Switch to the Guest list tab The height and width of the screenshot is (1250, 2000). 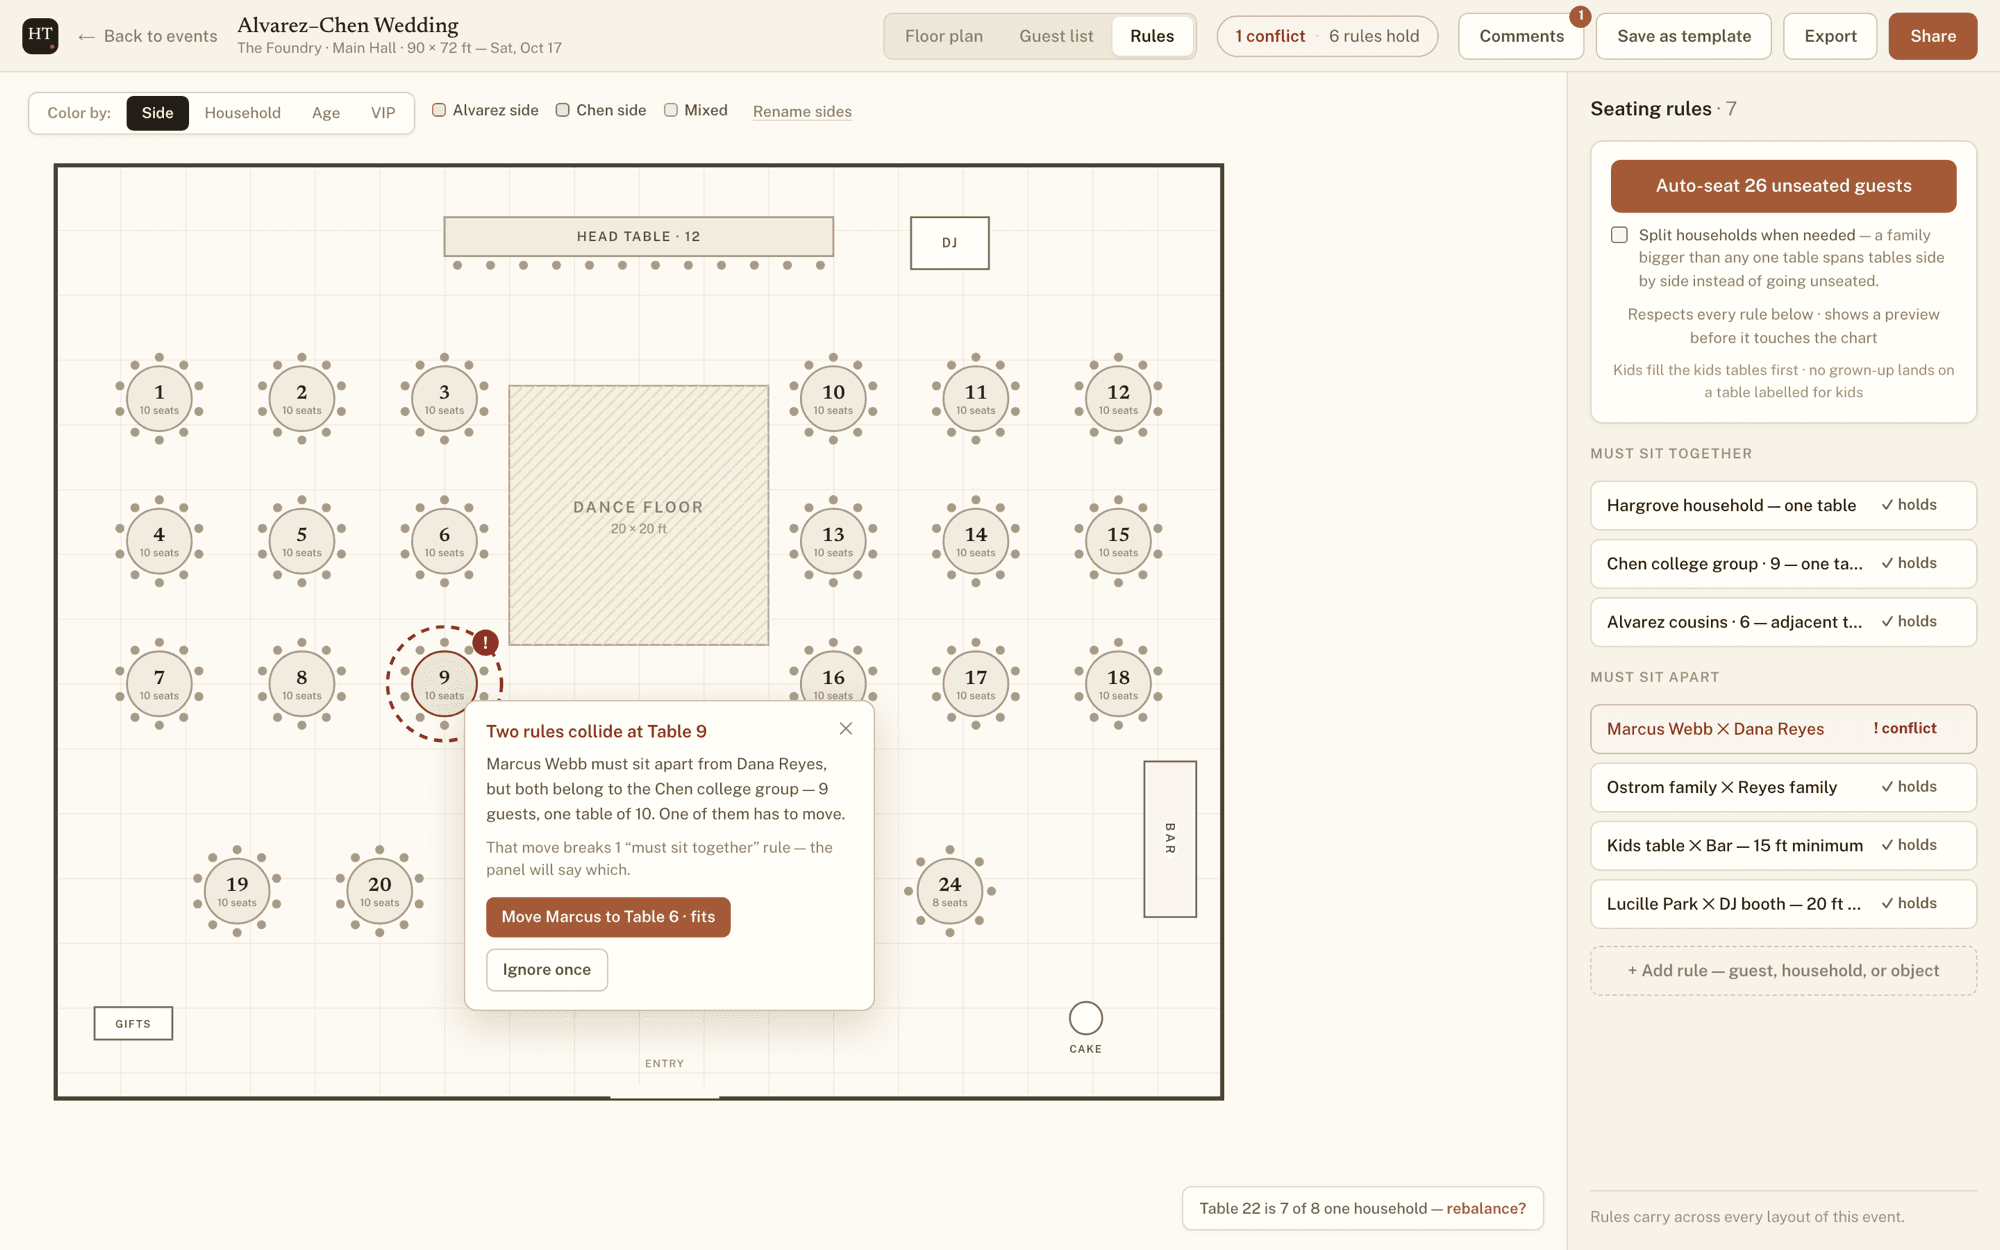[x=1056, y=36]
